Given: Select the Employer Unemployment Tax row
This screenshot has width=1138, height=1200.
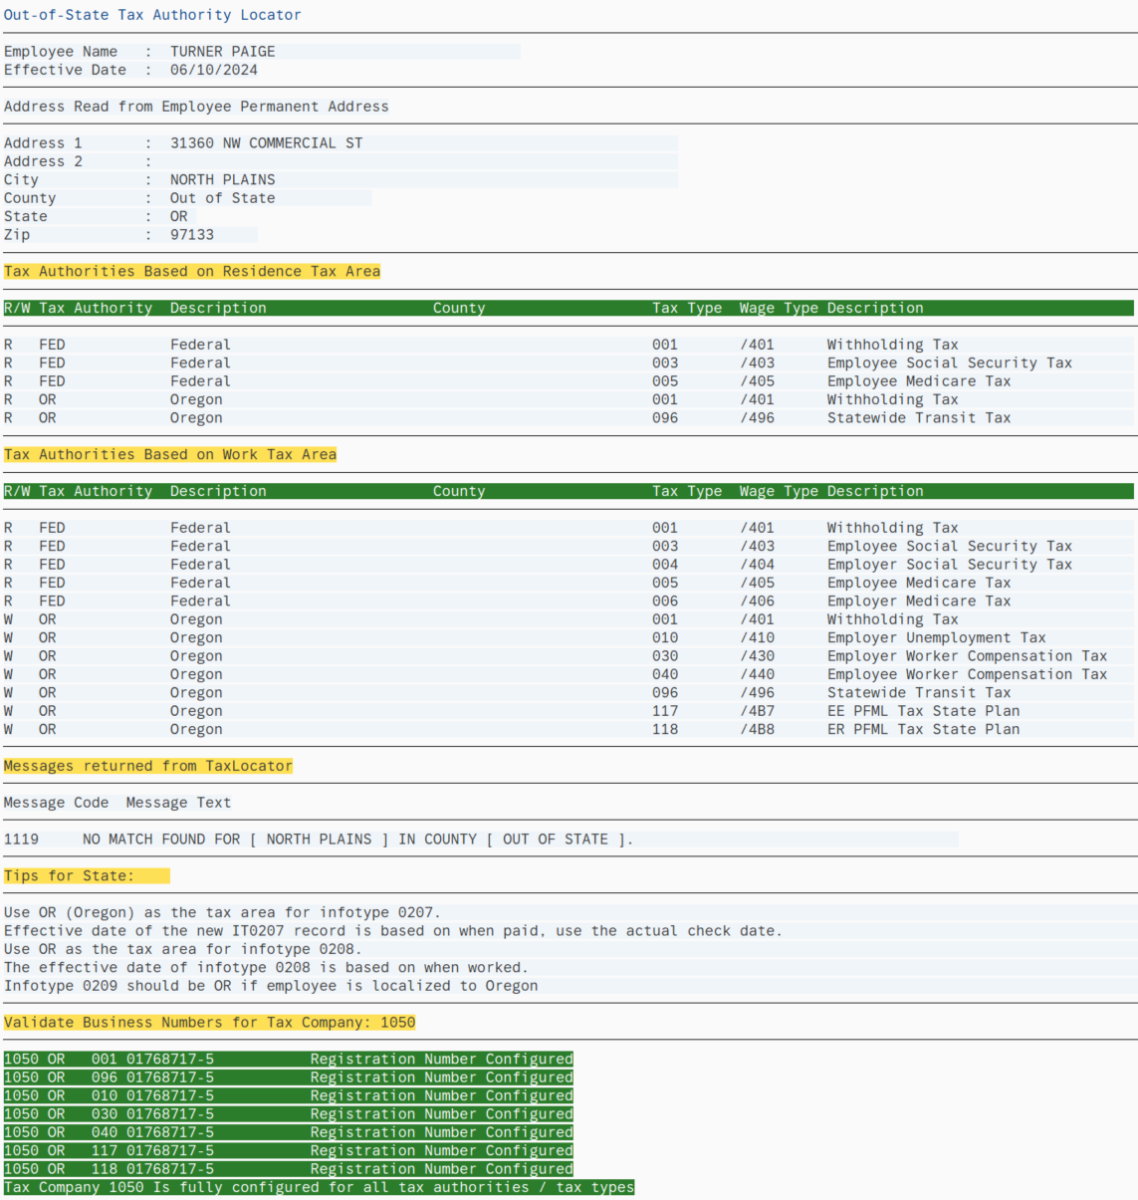Looking at the screenshot, I should (935, 638).
